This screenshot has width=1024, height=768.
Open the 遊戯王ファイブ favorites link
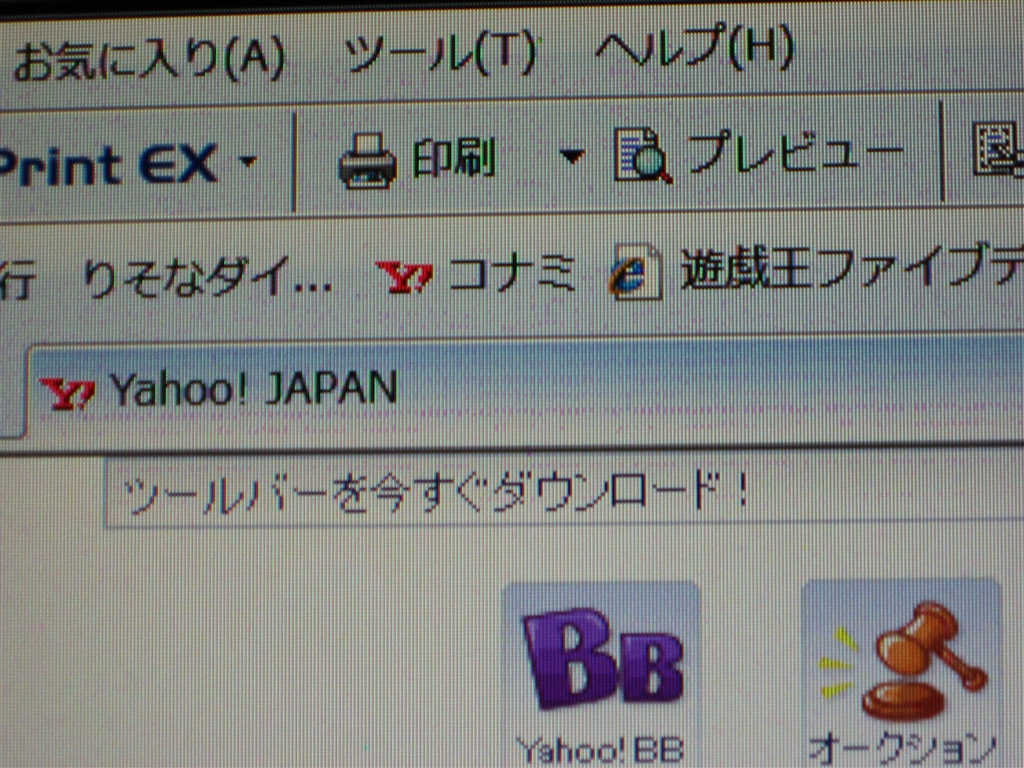[x=852, y=268]
